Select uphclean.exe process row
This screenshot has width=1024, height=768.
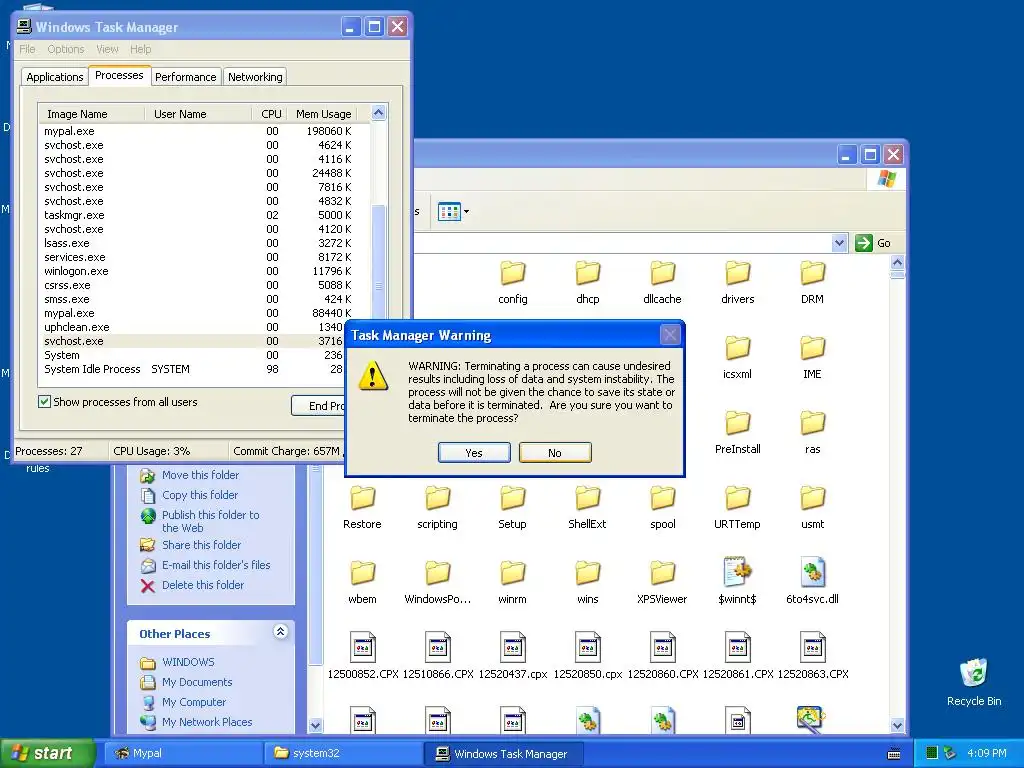pos(193,327)
